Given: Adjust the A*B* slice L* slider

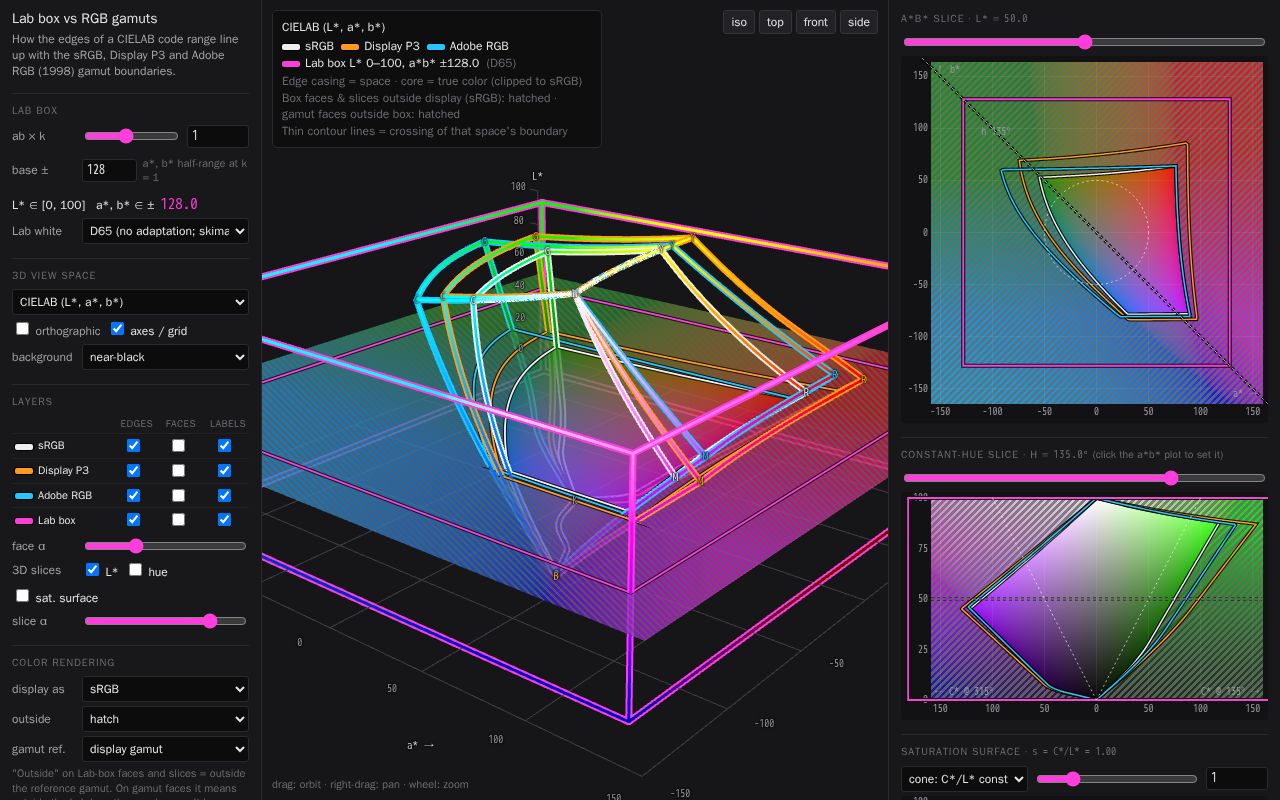Looking at the screenshot, I should point(1084,42).
